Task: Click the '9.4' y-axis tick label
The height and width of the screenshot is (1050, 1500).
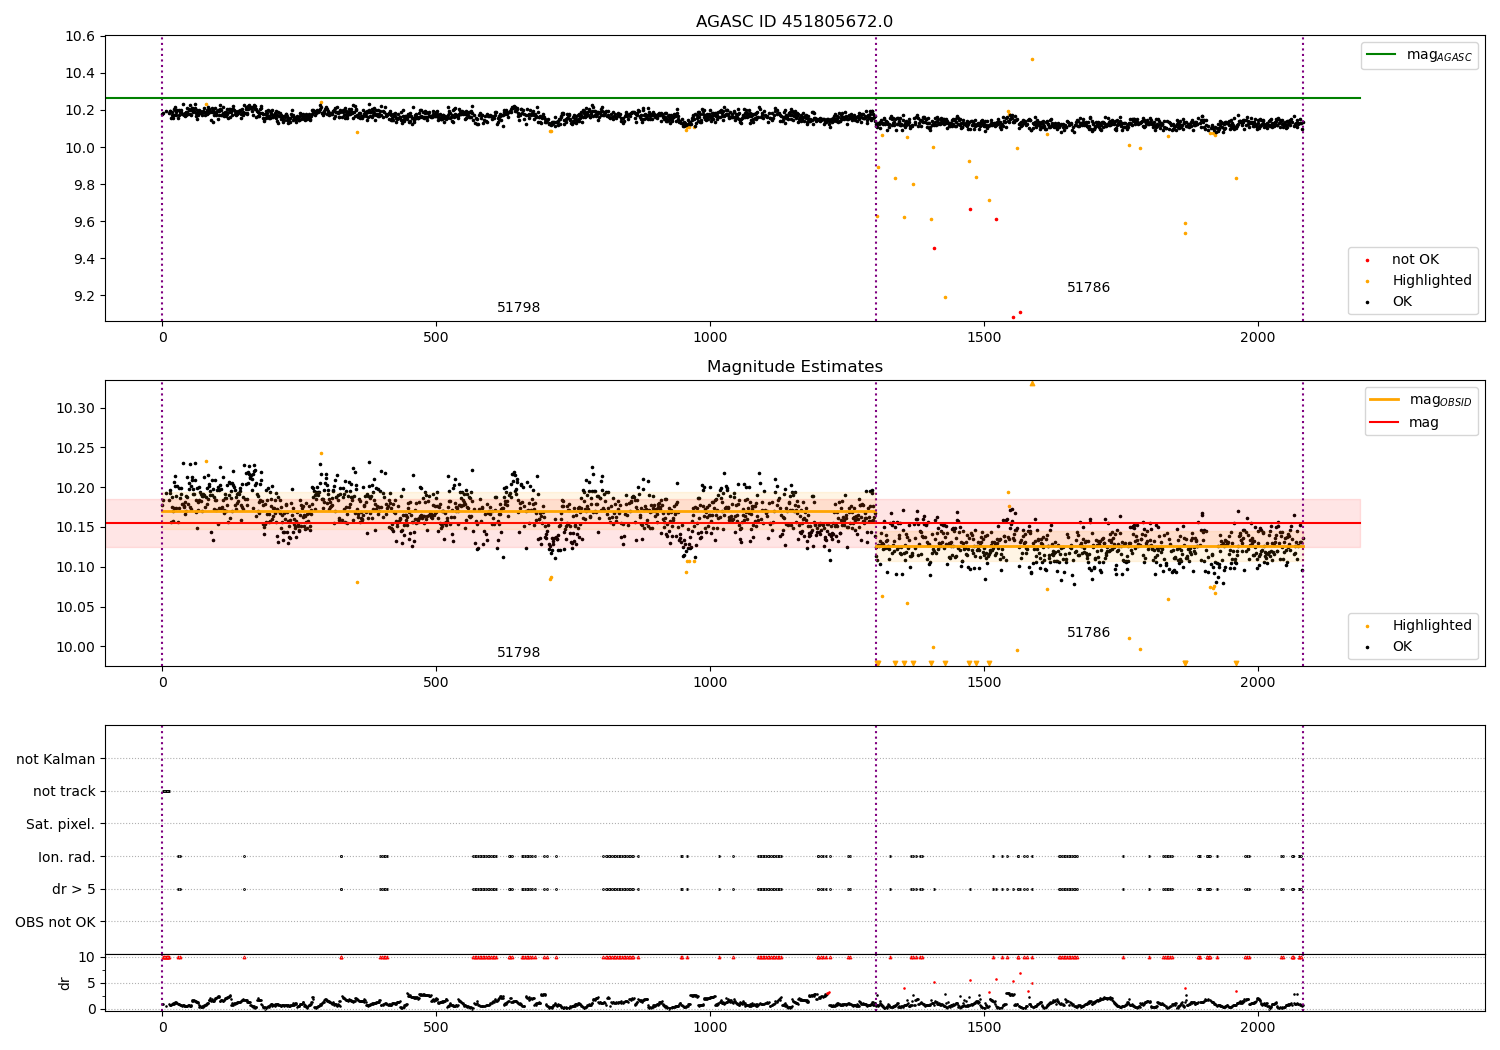Action: [84, 259]
